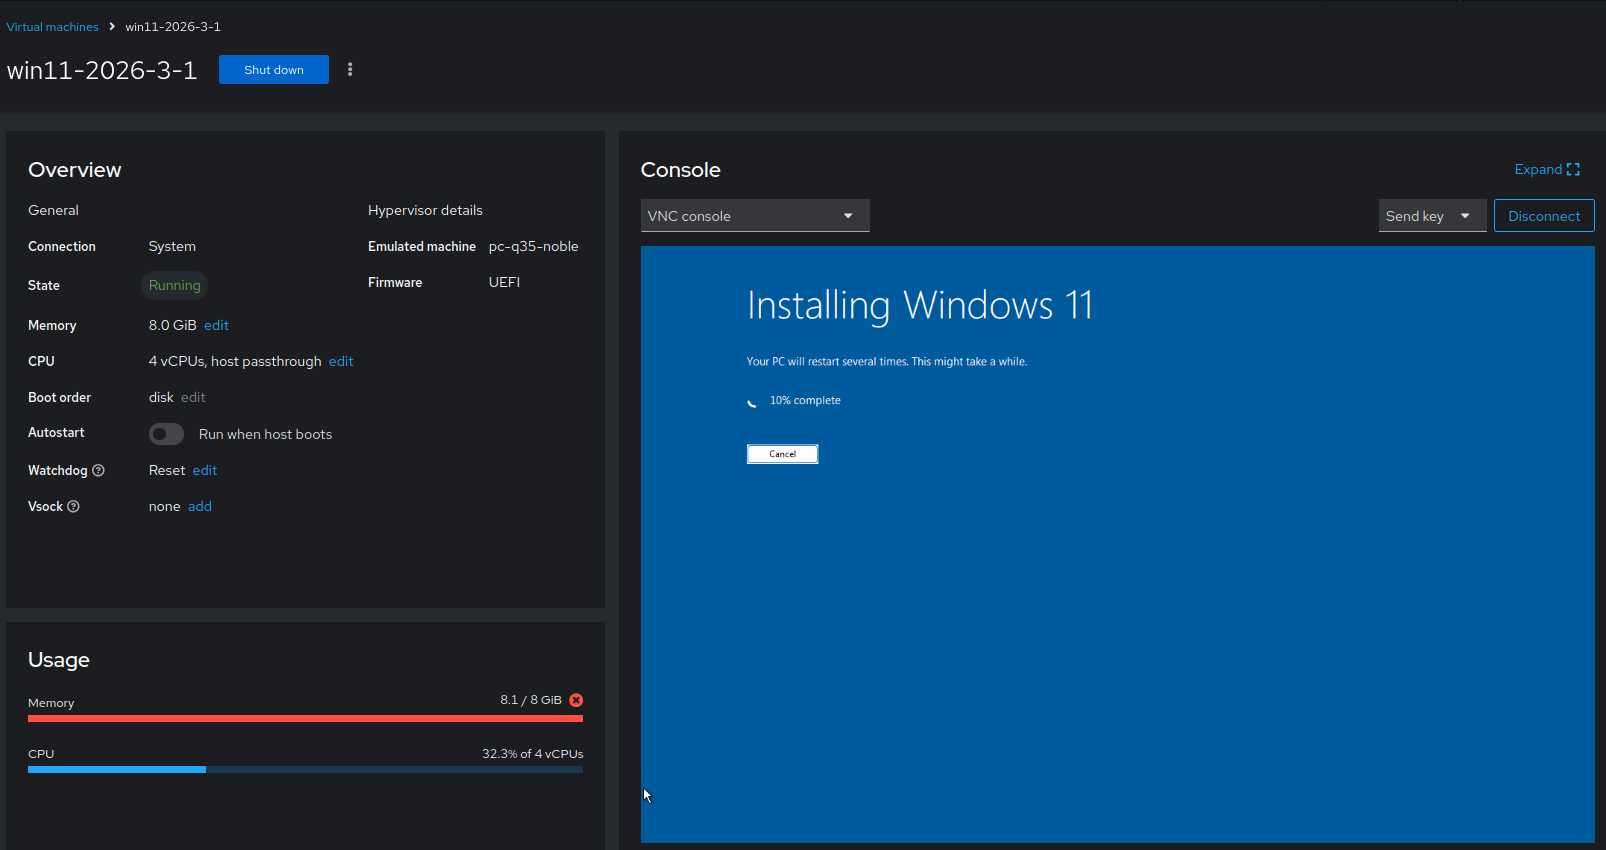This screenshot has height=850, width=1606.
Task: Click the PC will restart message
Action: coord(887,362)
